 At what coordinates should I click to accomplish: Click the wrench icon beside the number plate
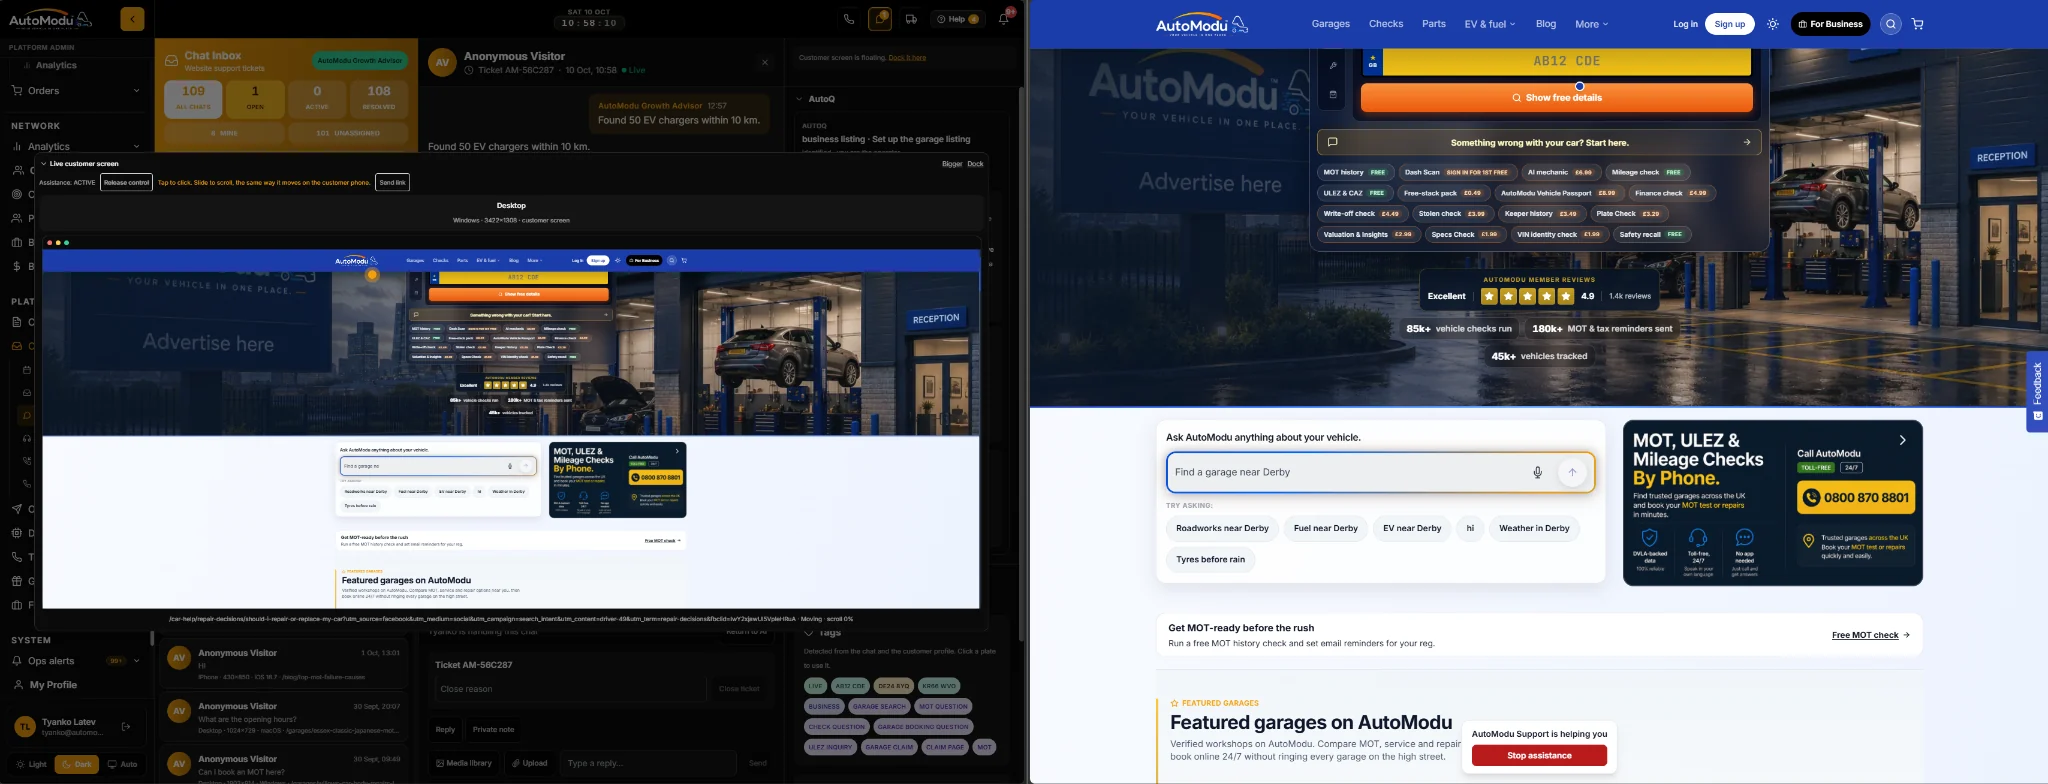click(x=1333, y=65)
